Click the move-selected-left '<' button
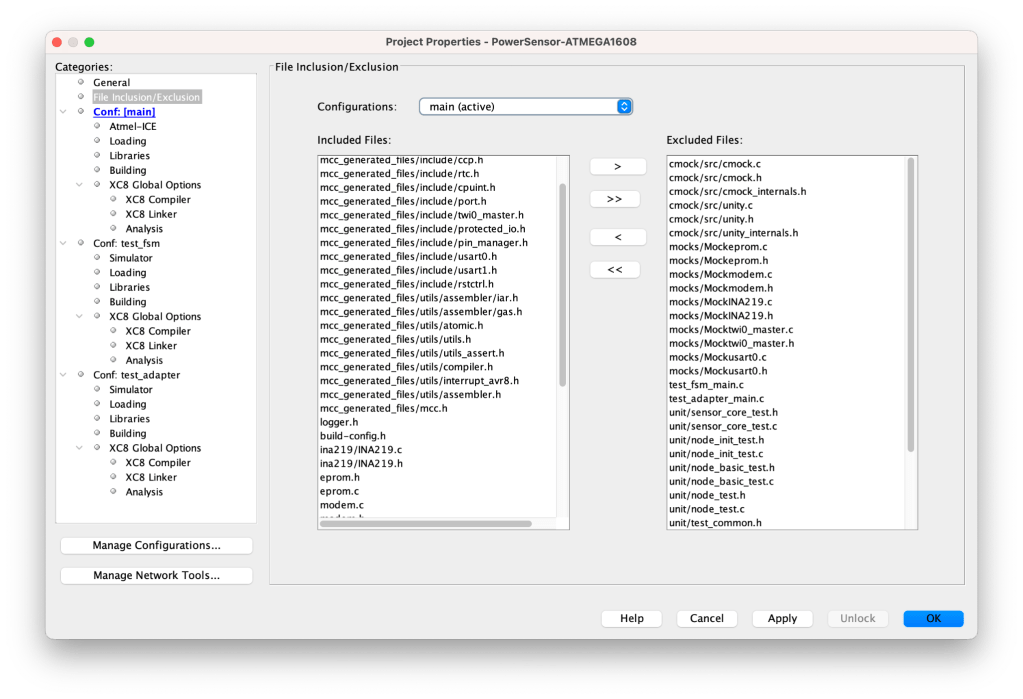Image resolution: width=1023 pixels, height=699 pixels. [x=617, y=237]
